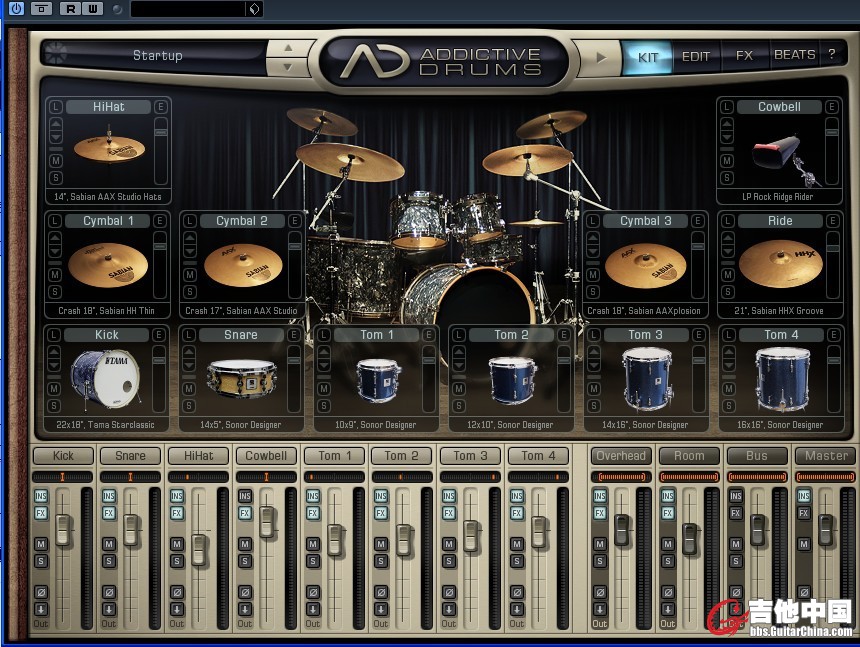The image size is (860, 647).
Task: Click the Overhead channel label button
Action: click(621, 456)
